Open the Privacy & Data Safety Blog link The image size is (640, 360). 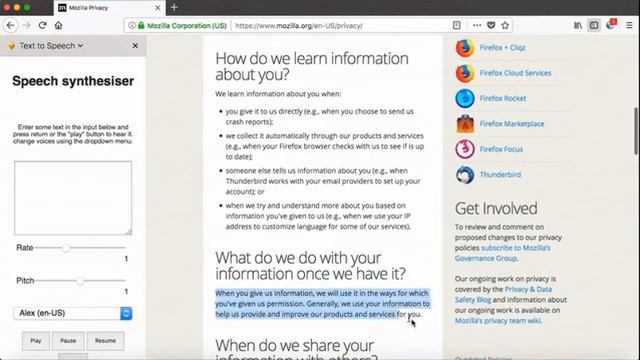503,294
